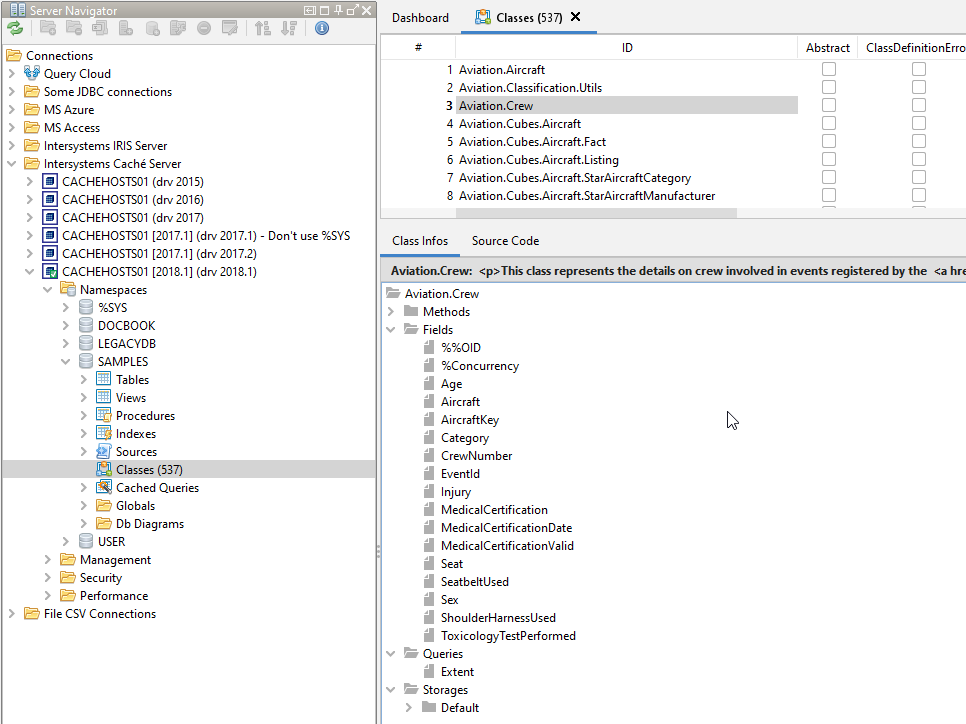Image resolution: width=966 pixels, height=724 pixels.
Task: Select the MedicalCertificationDate field
Action: pyautogui.click(x=506, y=528)
